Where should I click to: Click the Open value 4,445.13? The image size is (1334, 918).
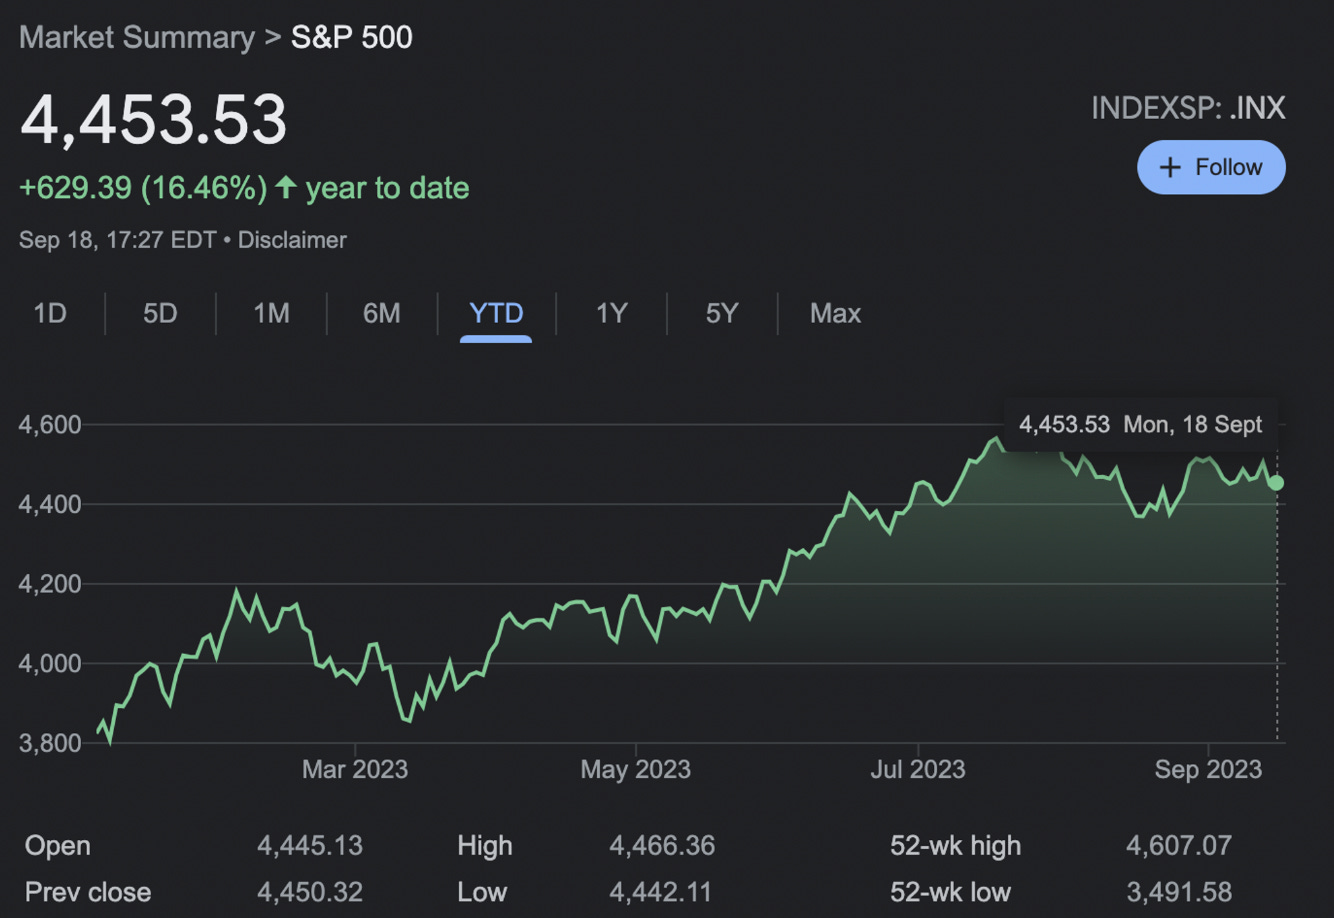point(310,846)
